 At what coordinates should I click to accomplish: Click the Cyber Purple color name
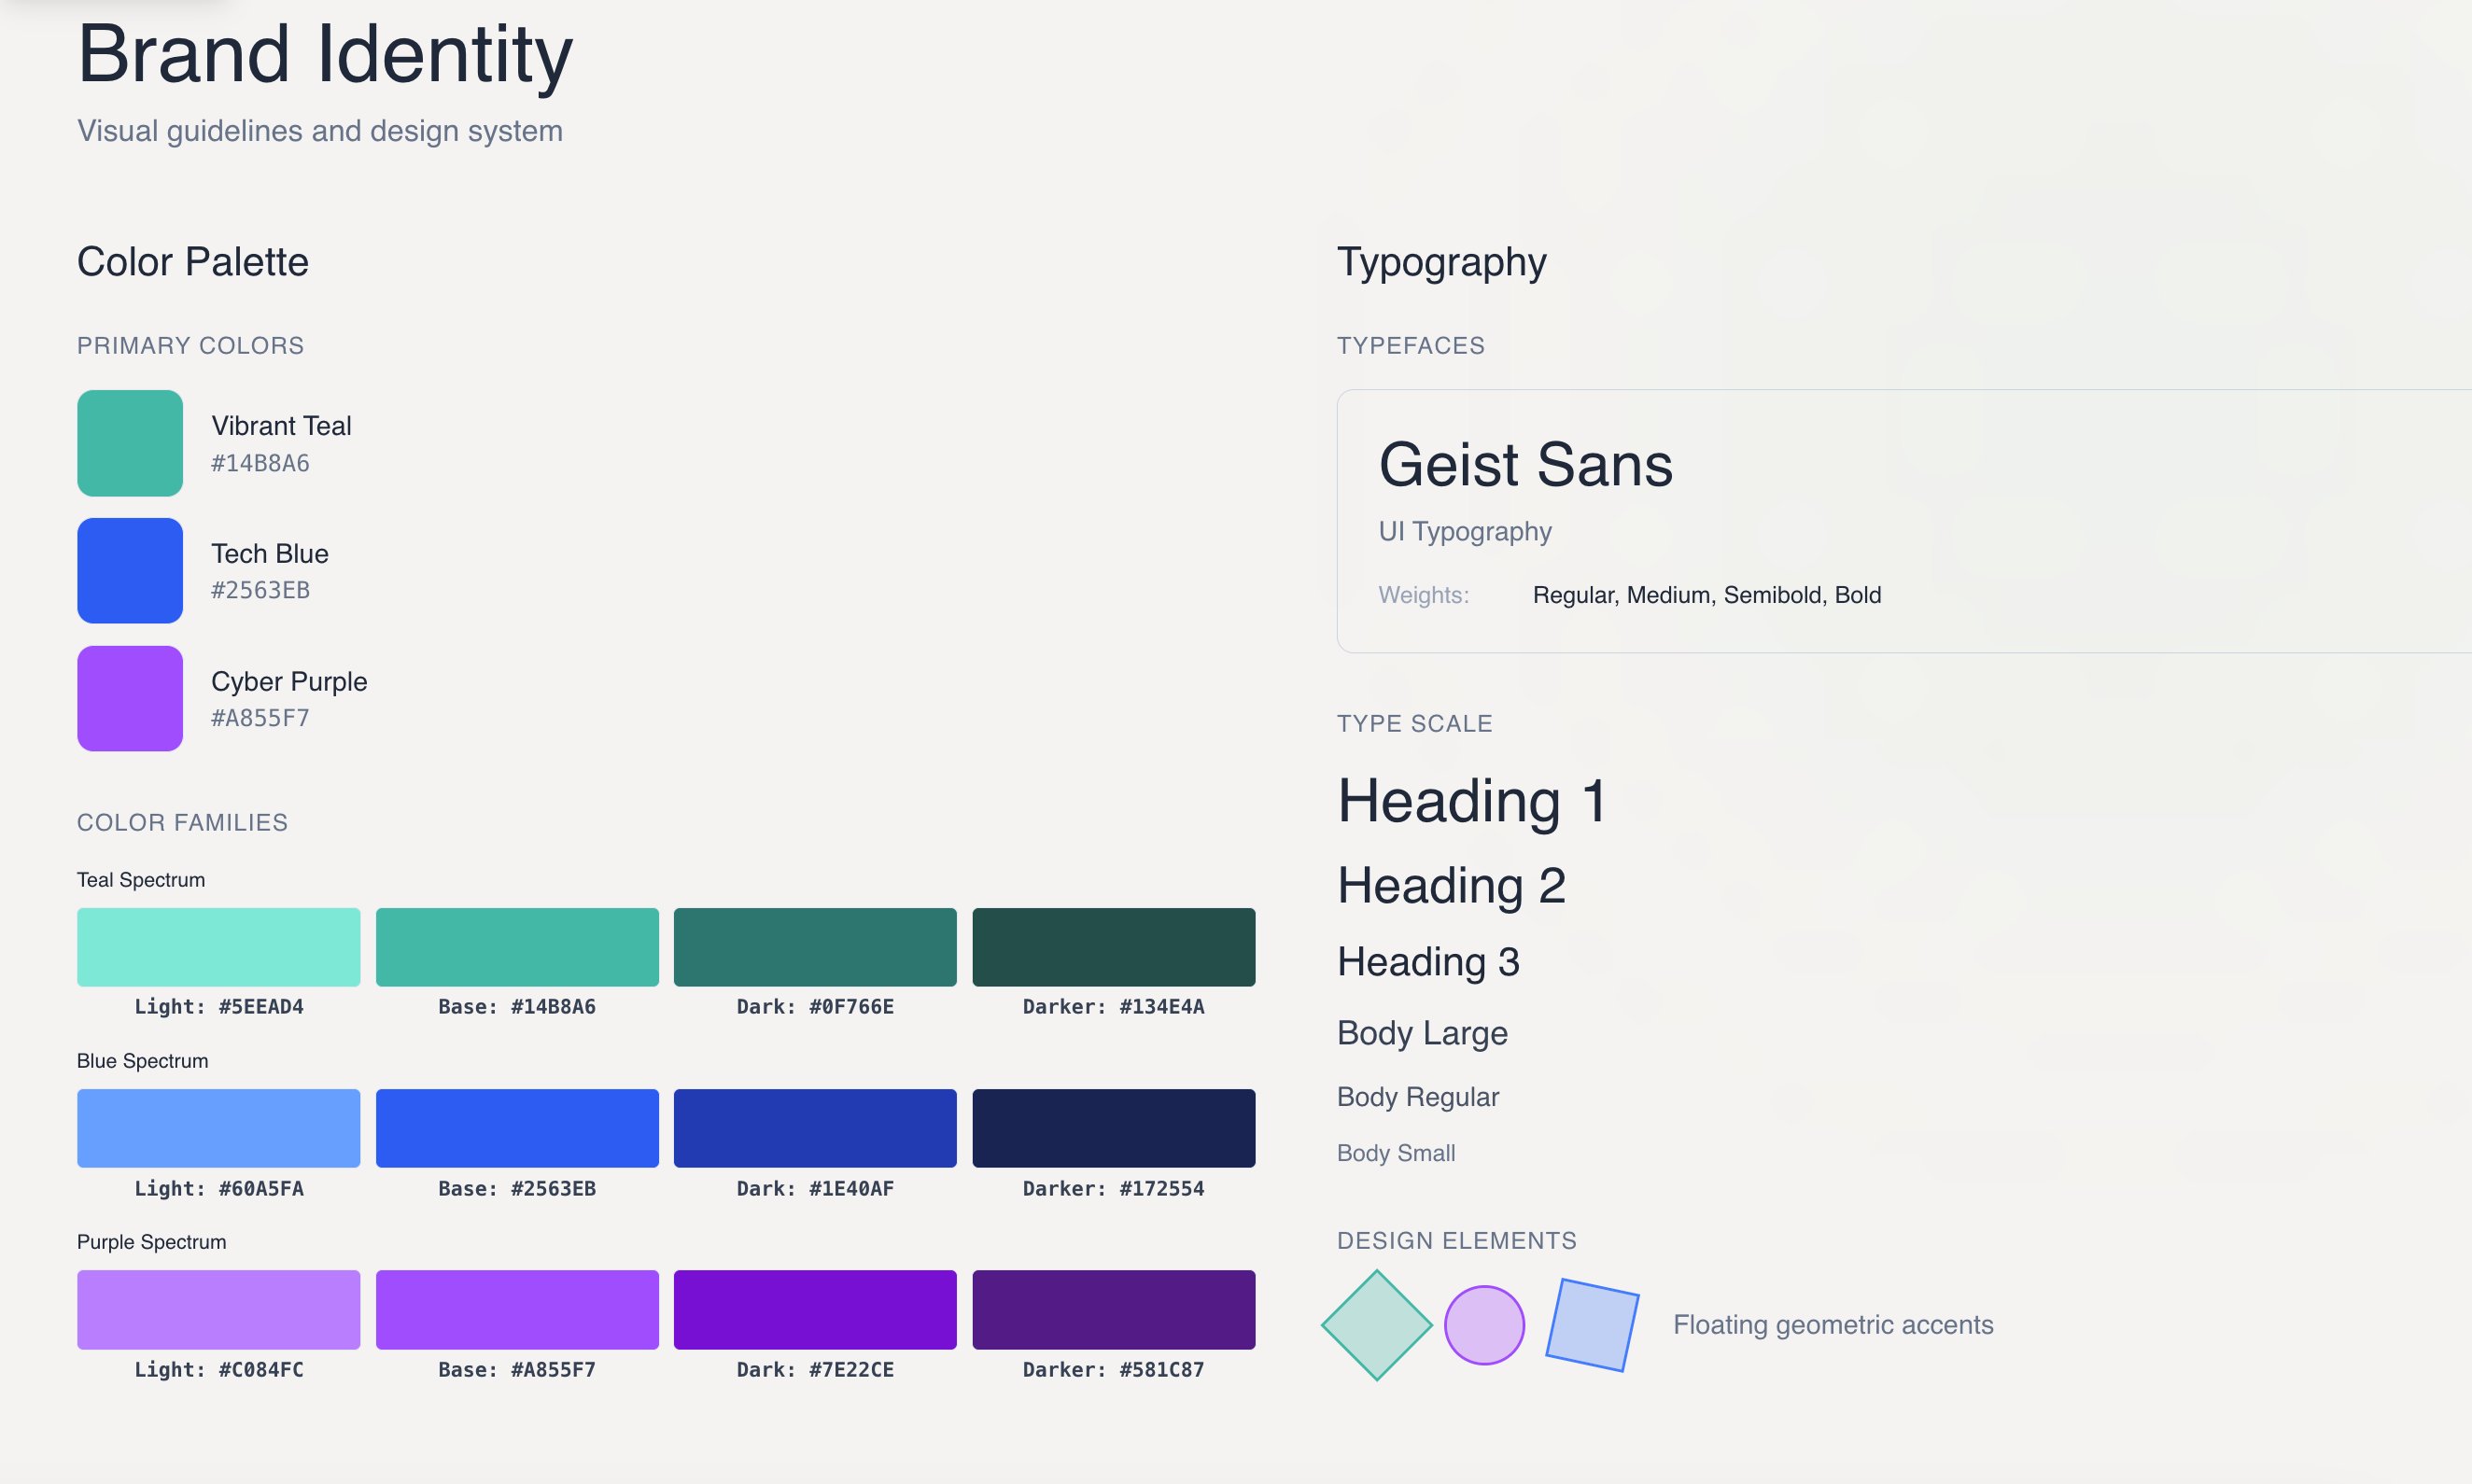(x=289, y=682)
